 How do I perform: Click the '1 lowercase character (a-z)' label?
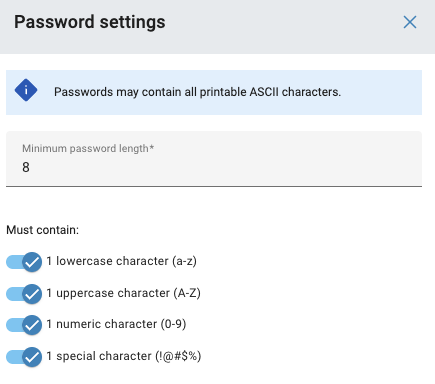[x=121, y=261]
